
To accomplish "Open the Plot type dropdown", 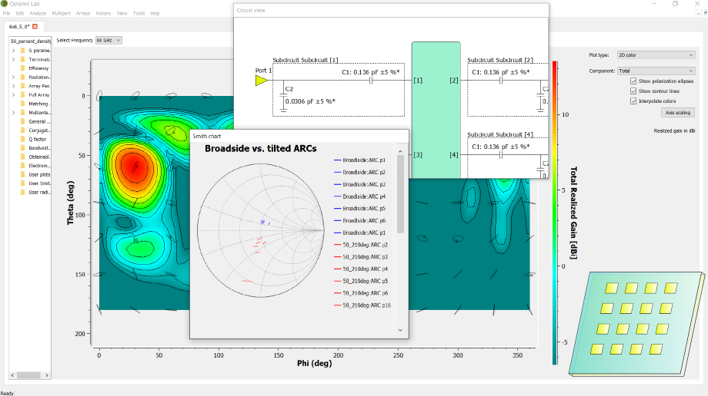I will pyautogui.click(x=656, y=55).
